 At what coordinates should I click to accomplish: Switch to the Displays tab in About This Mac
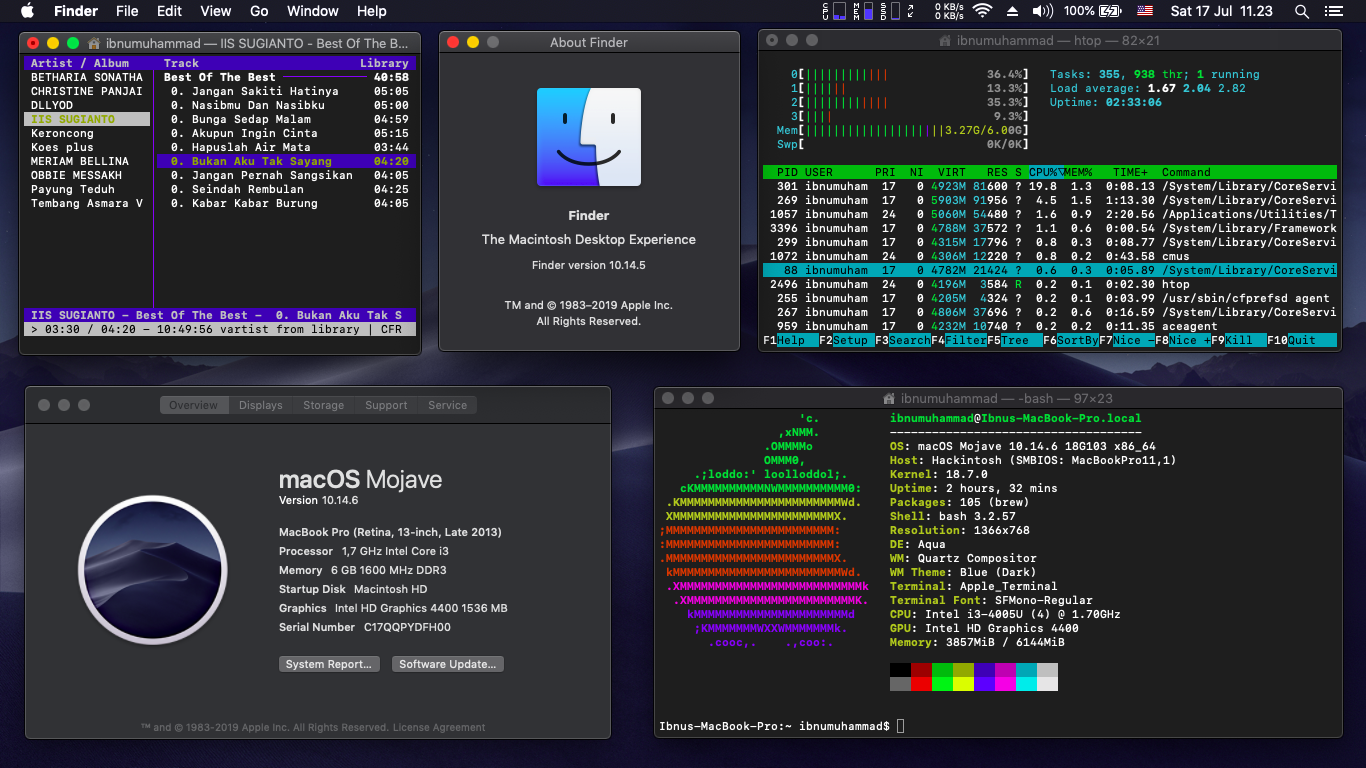point(260,405)
